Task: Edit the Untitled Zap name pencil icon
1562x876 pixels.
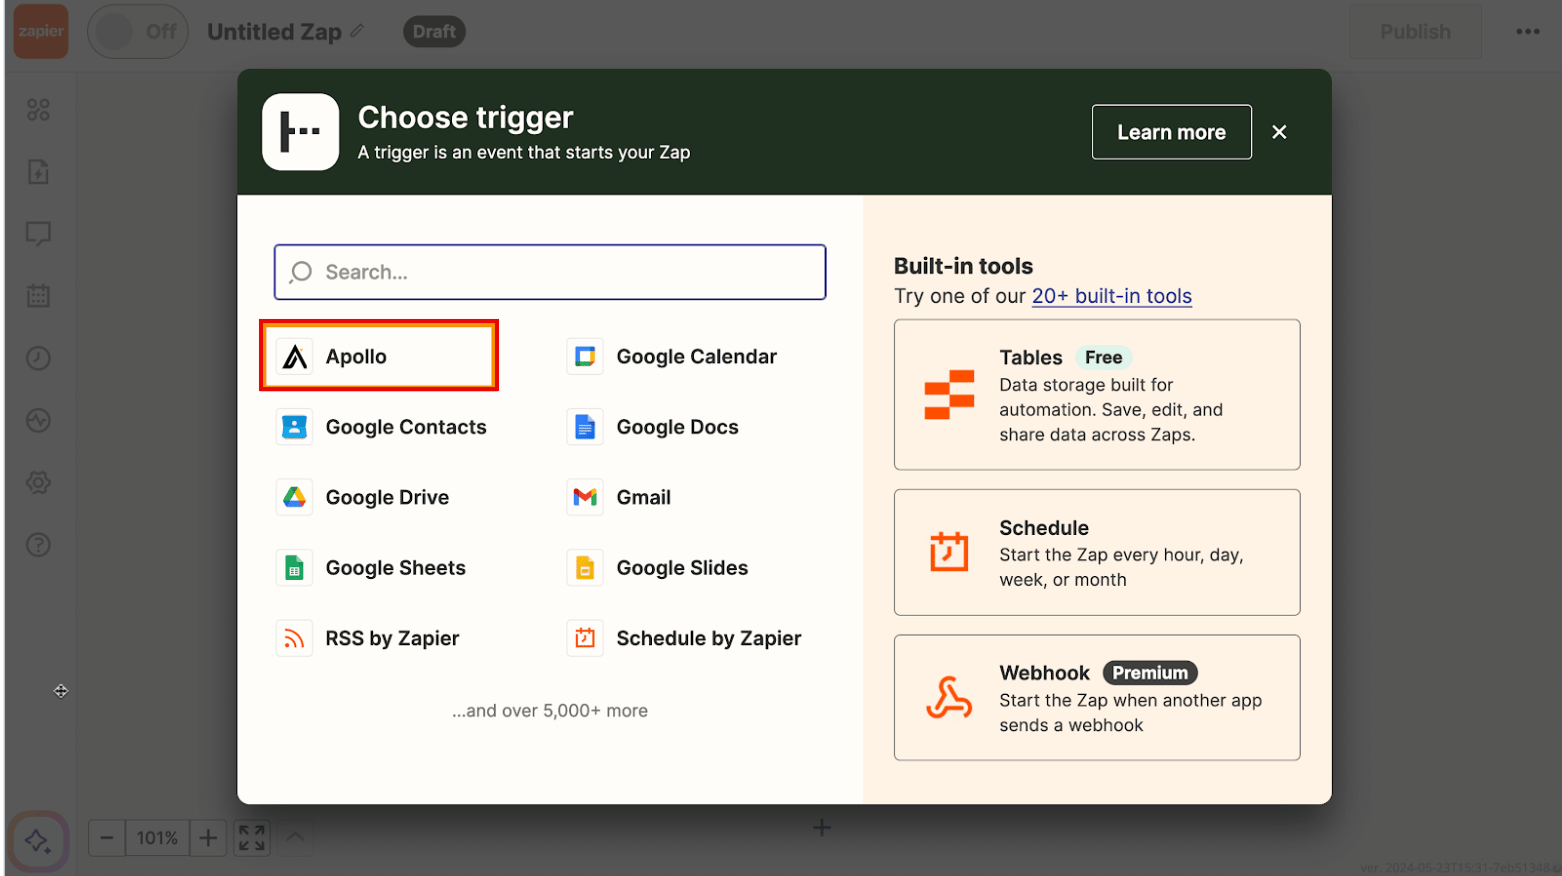Action: coord(357,31)
